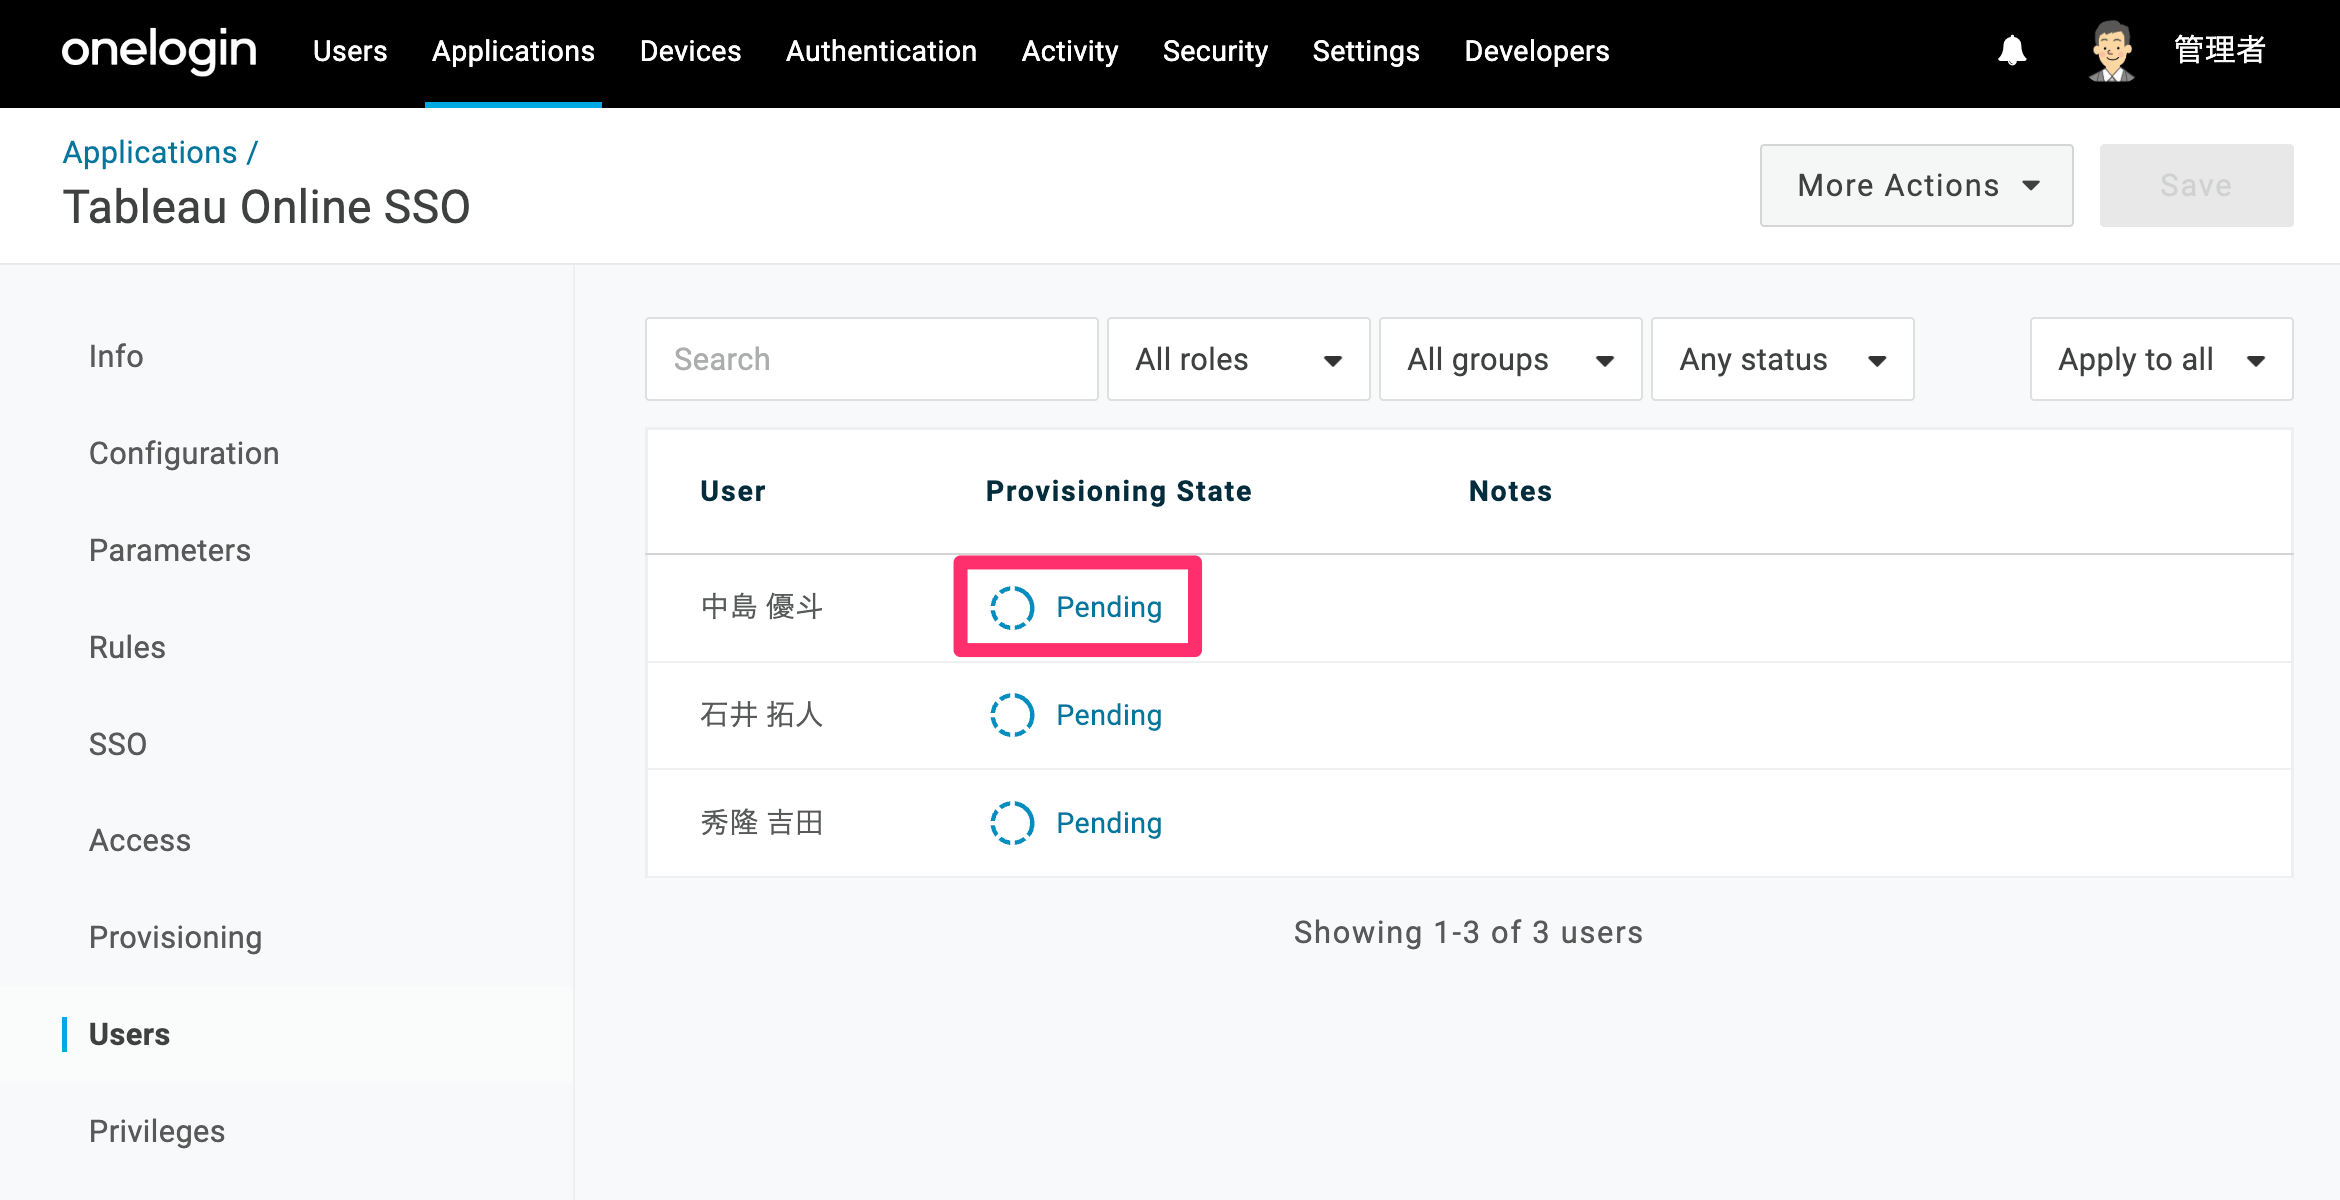Click pending status icon for 石井 拓人

1012,715
